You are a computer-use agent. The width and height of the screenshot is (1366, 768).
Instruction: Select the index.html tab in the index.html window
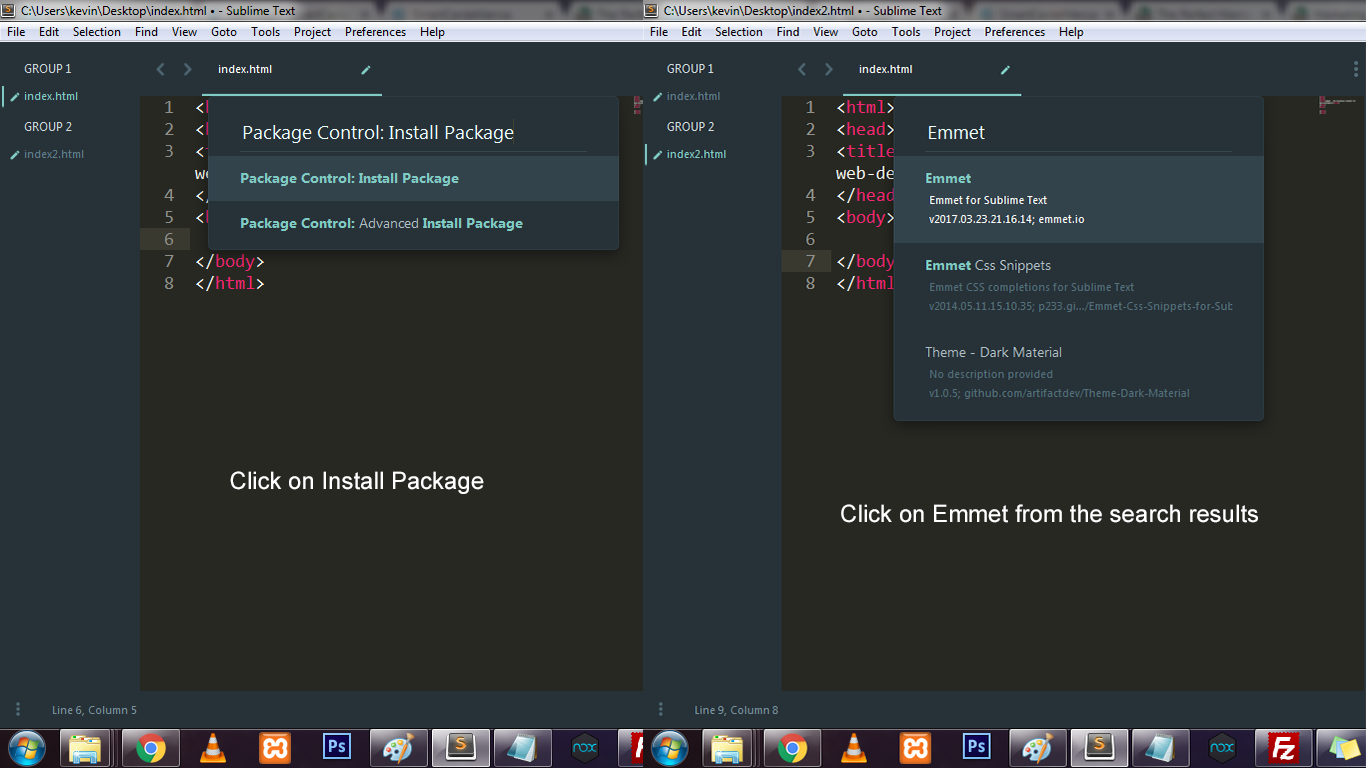(x=292, y=70)
